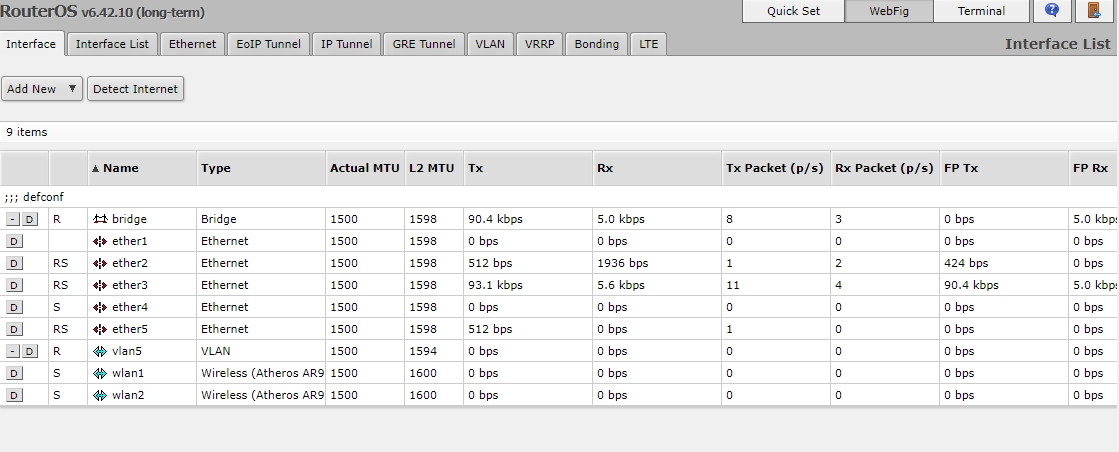Image resolution: width=1119 pixels, height=452 pixels.
Task: Disable ether1 using its D button
Action: pos(14,241)
